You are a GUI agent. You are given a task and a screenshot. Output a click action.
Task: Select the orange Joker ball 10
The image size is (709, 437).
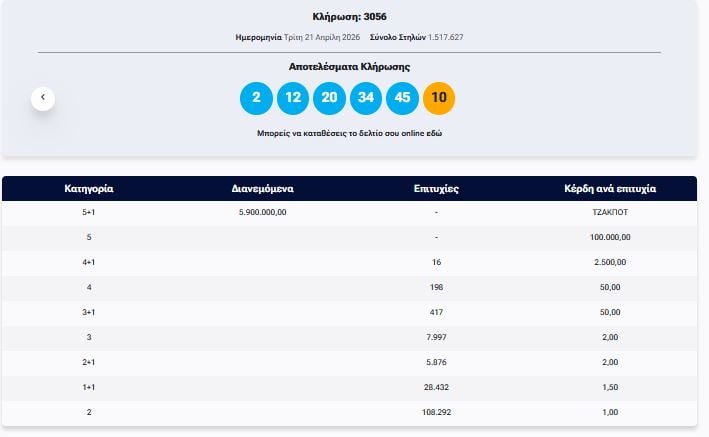[x=439, y=98]
